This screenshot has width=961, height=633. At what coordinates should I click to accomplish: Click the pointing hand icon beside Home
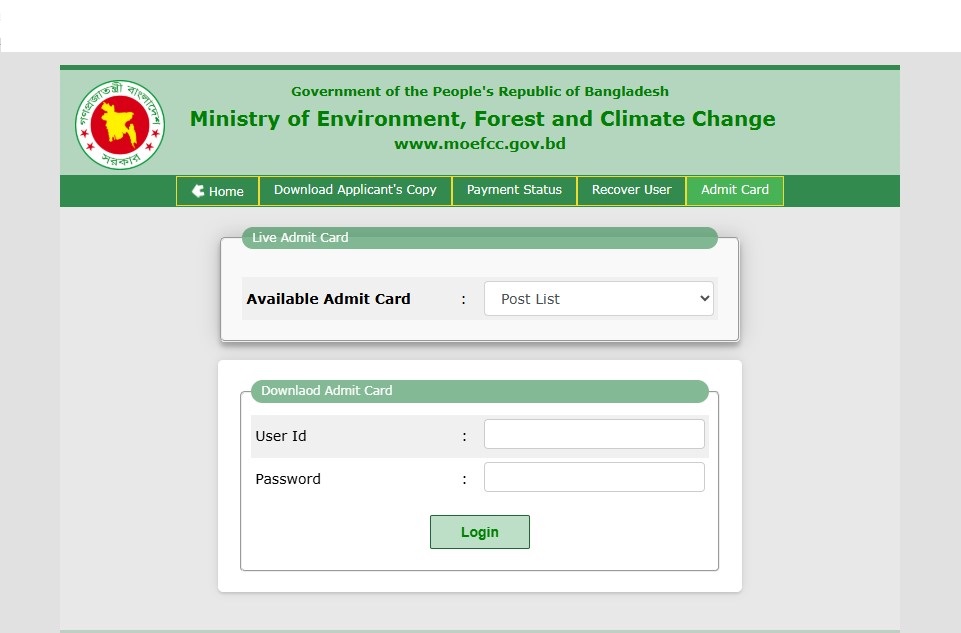(198, 191)
